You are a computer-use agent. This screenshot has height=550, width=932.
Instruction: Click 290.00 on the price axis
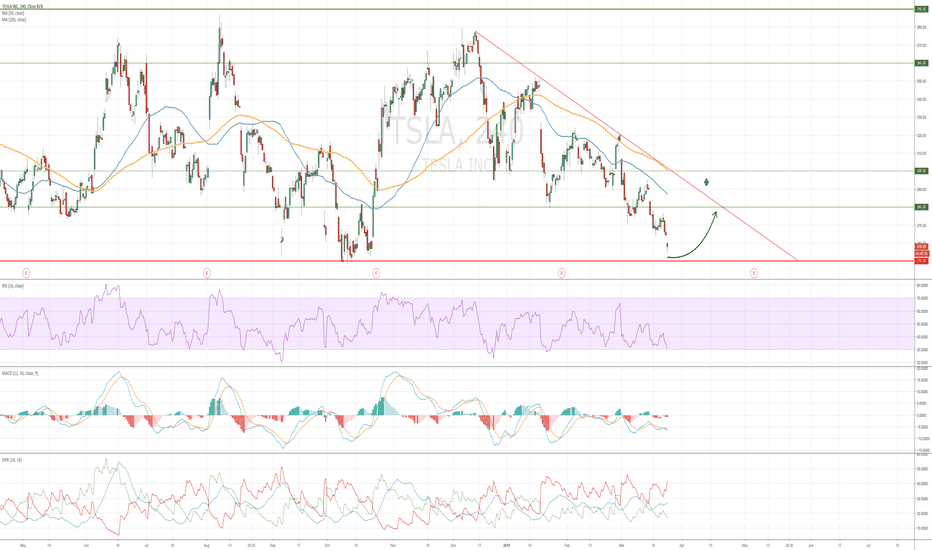[x=922, y=189]
